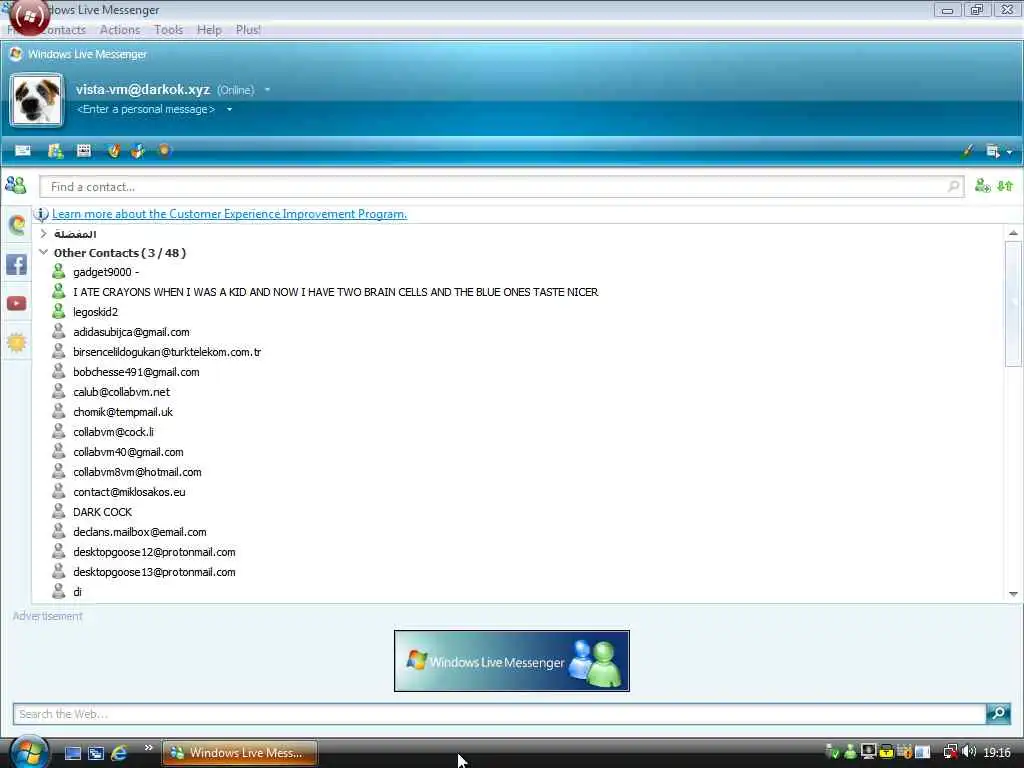
Task: Click the Search the Web field
Action: tap(500, 714)
